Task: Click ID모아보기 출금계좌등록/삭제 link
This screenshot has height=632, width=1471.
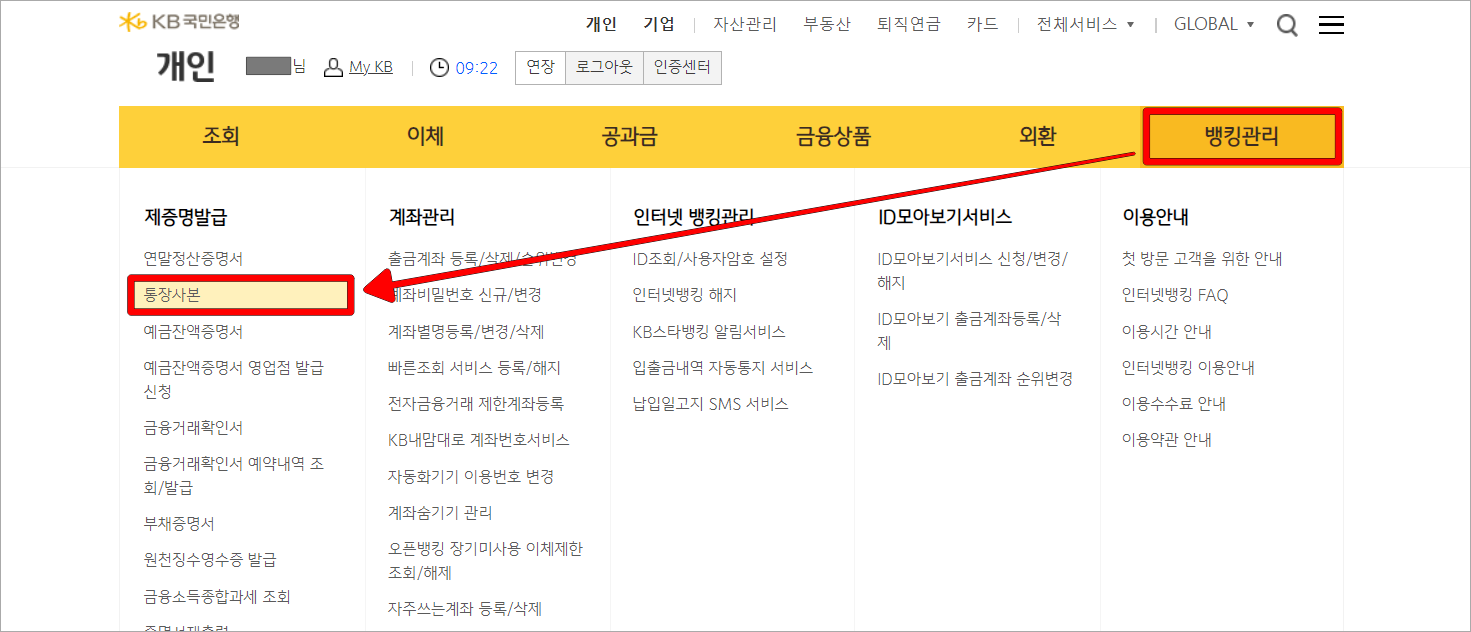Action: [x=969, y=331]
